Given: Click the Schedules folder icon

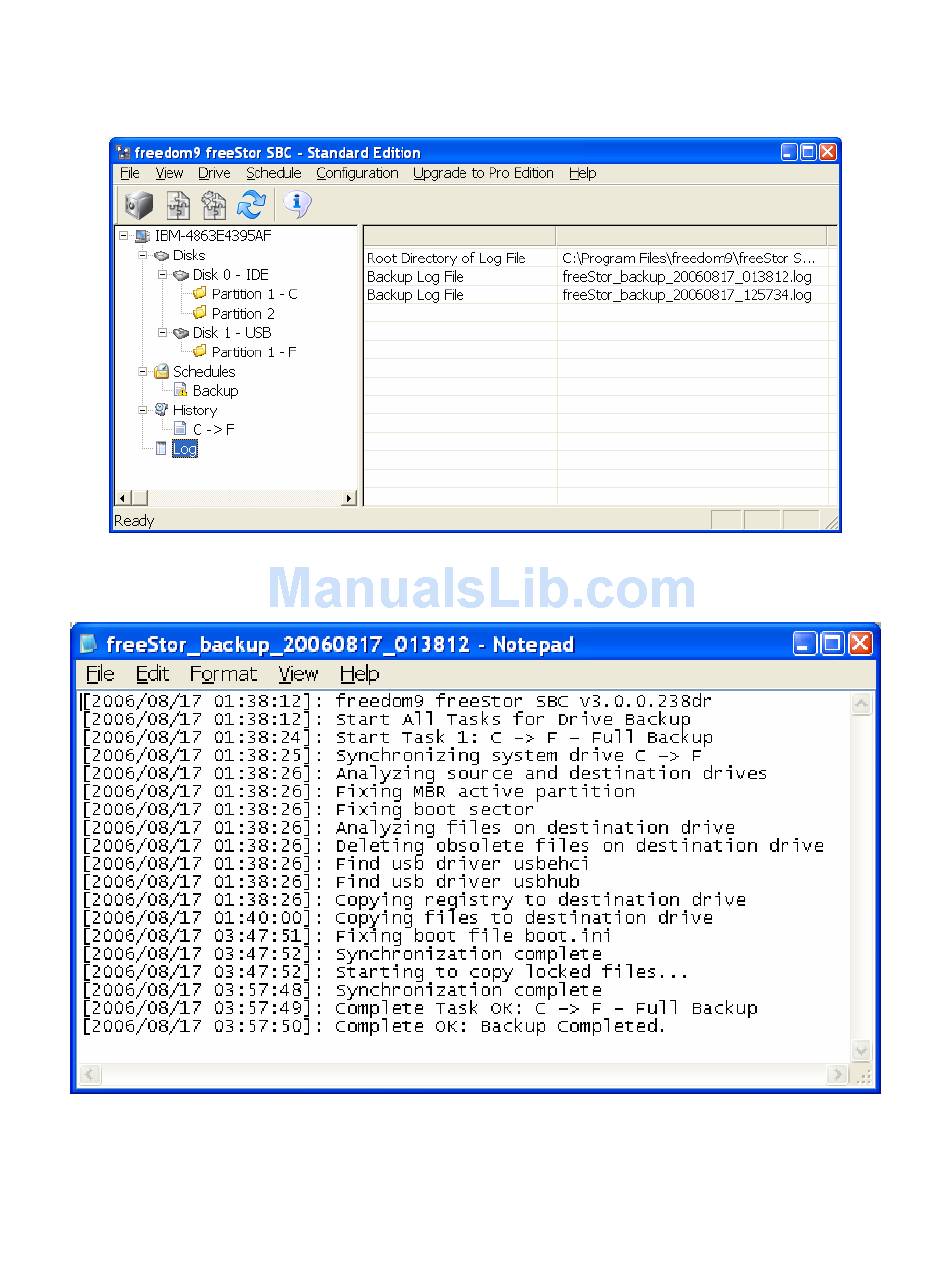Looking at the screenshot, I should [x=162, y=371].
